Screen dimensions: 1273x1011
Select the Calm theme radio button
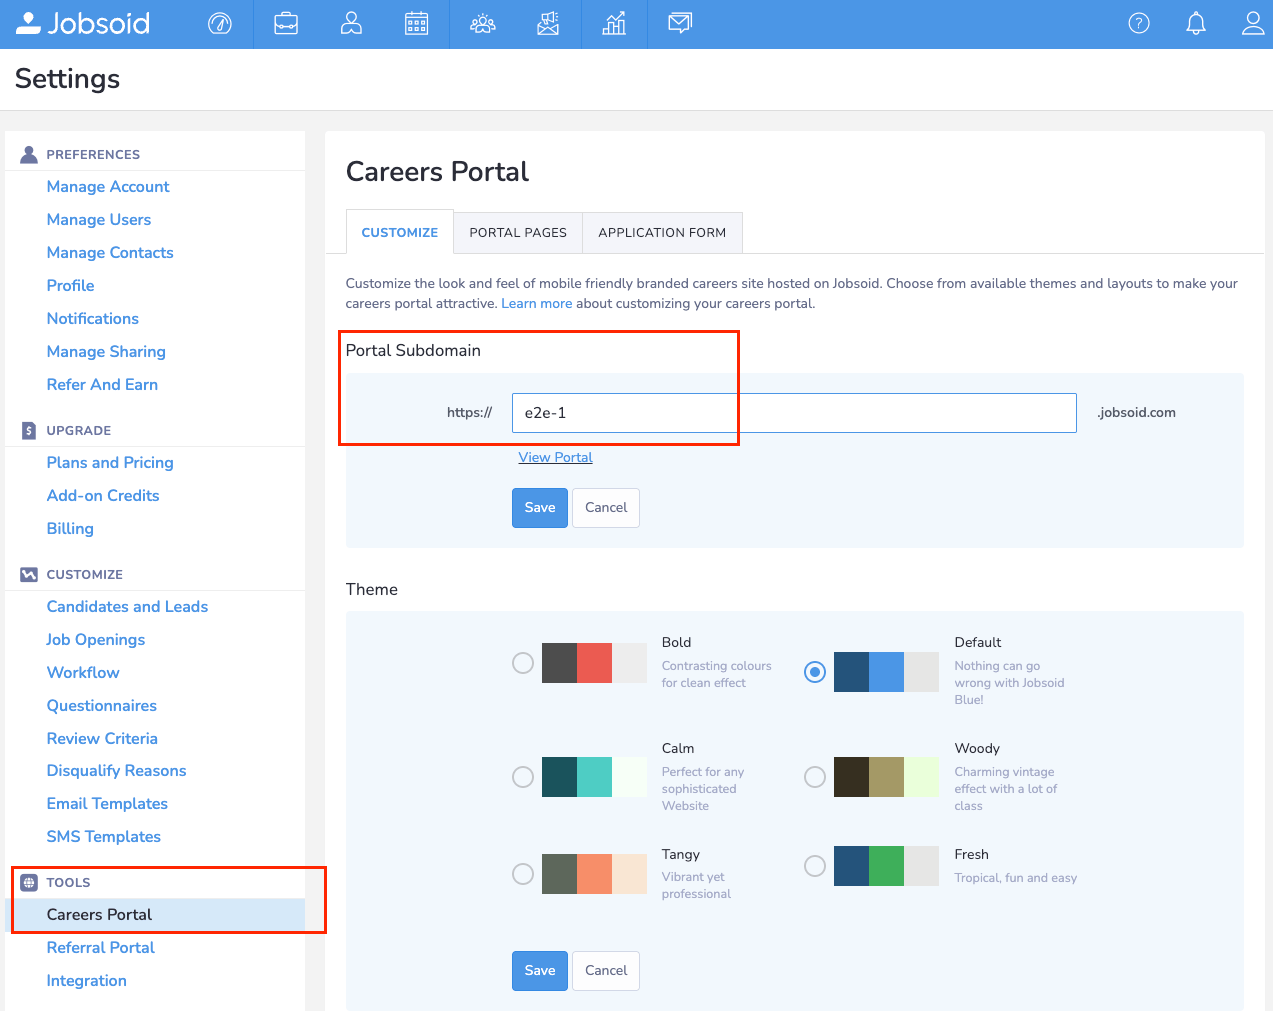pos(523,777)
